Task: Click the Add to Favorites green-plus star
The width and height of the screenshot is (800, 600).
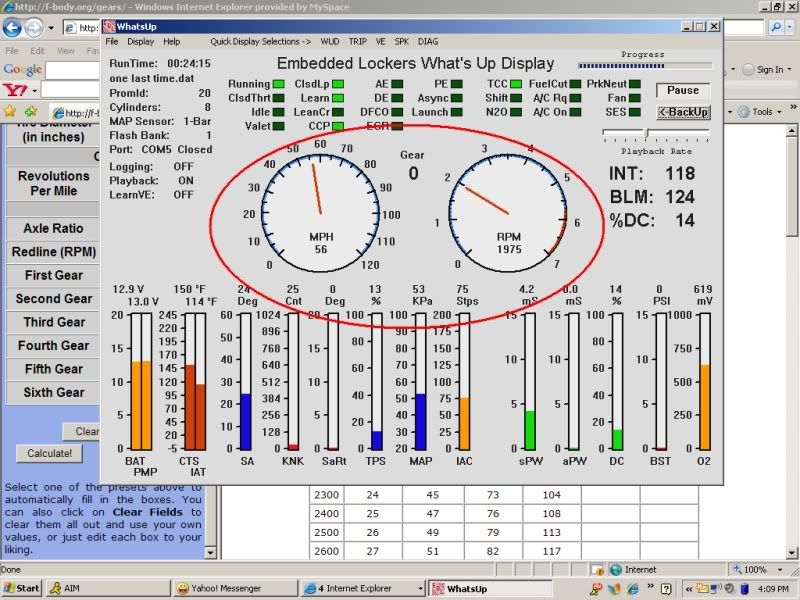Action: [x=32, y=111]
